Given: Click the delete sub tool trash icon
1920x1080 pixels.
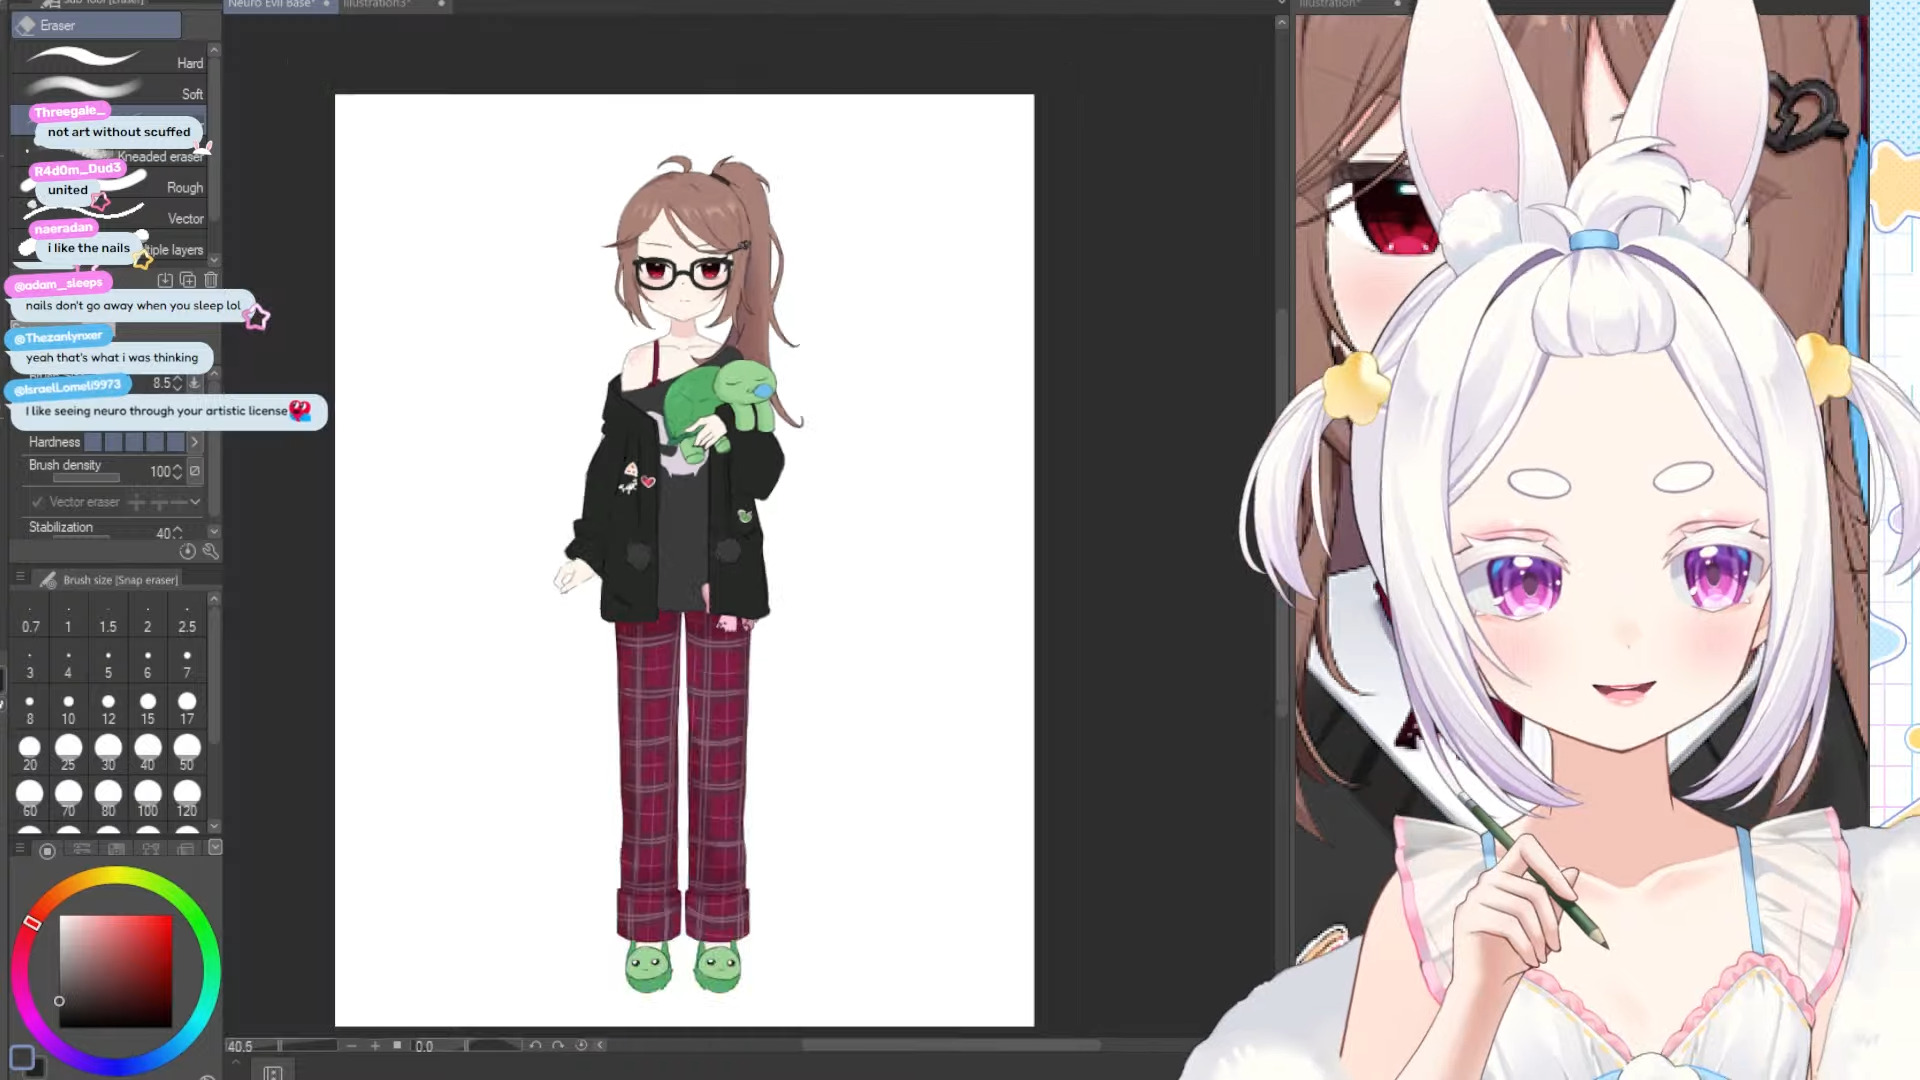Looking at the screenshot, I should click(x=211, y=280).
